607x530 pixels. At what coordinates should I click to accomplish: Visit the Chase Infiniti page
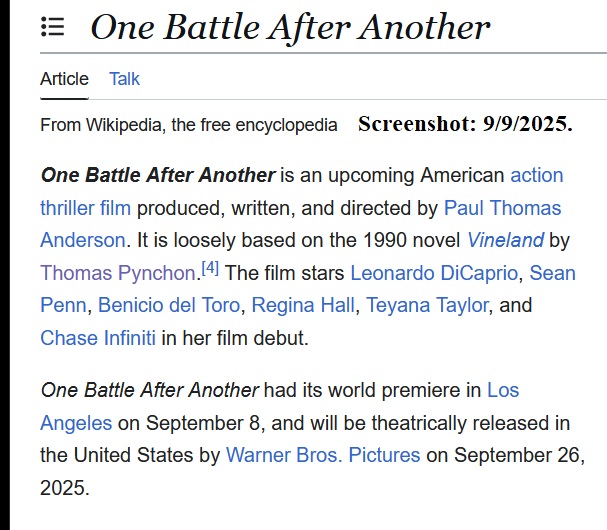click(x=98, y=337)
